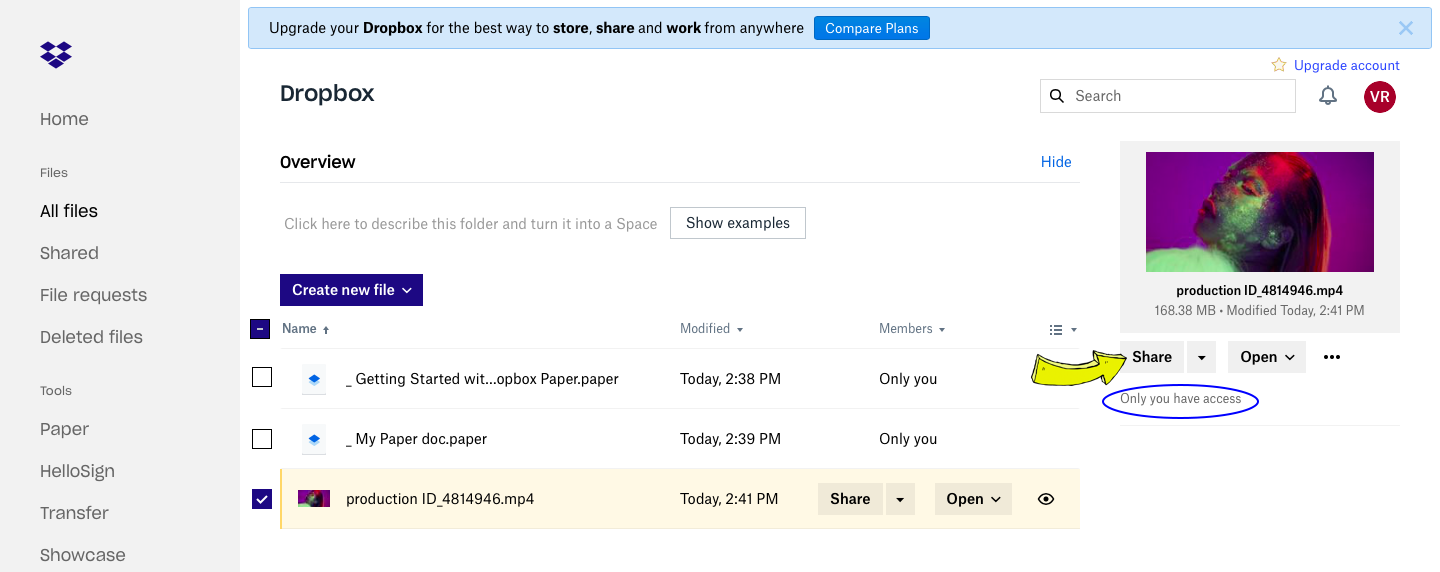Sort by the Modified column header
The height and width of the screenshot is (572, 1440).
click(x=712, y=329)
